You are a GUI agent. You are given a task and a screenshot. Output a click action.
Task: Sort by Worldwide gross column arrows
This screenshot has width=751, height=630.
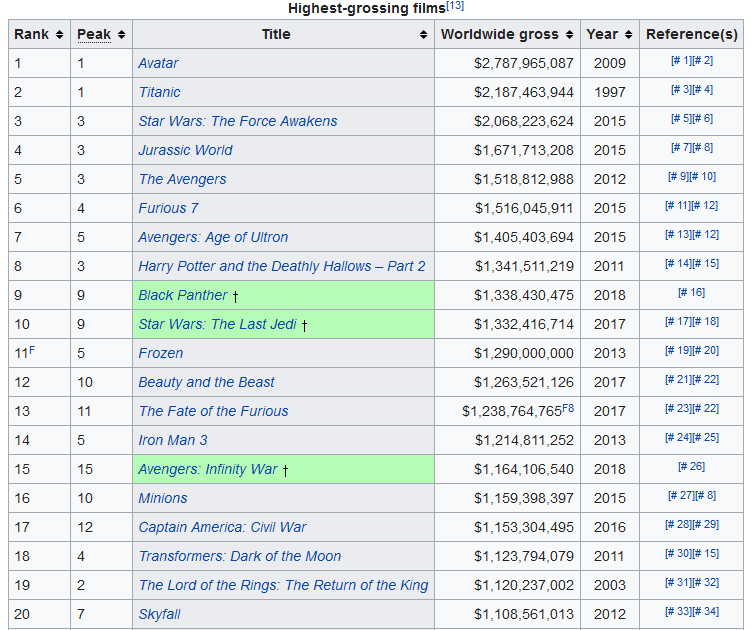[569, 35]
